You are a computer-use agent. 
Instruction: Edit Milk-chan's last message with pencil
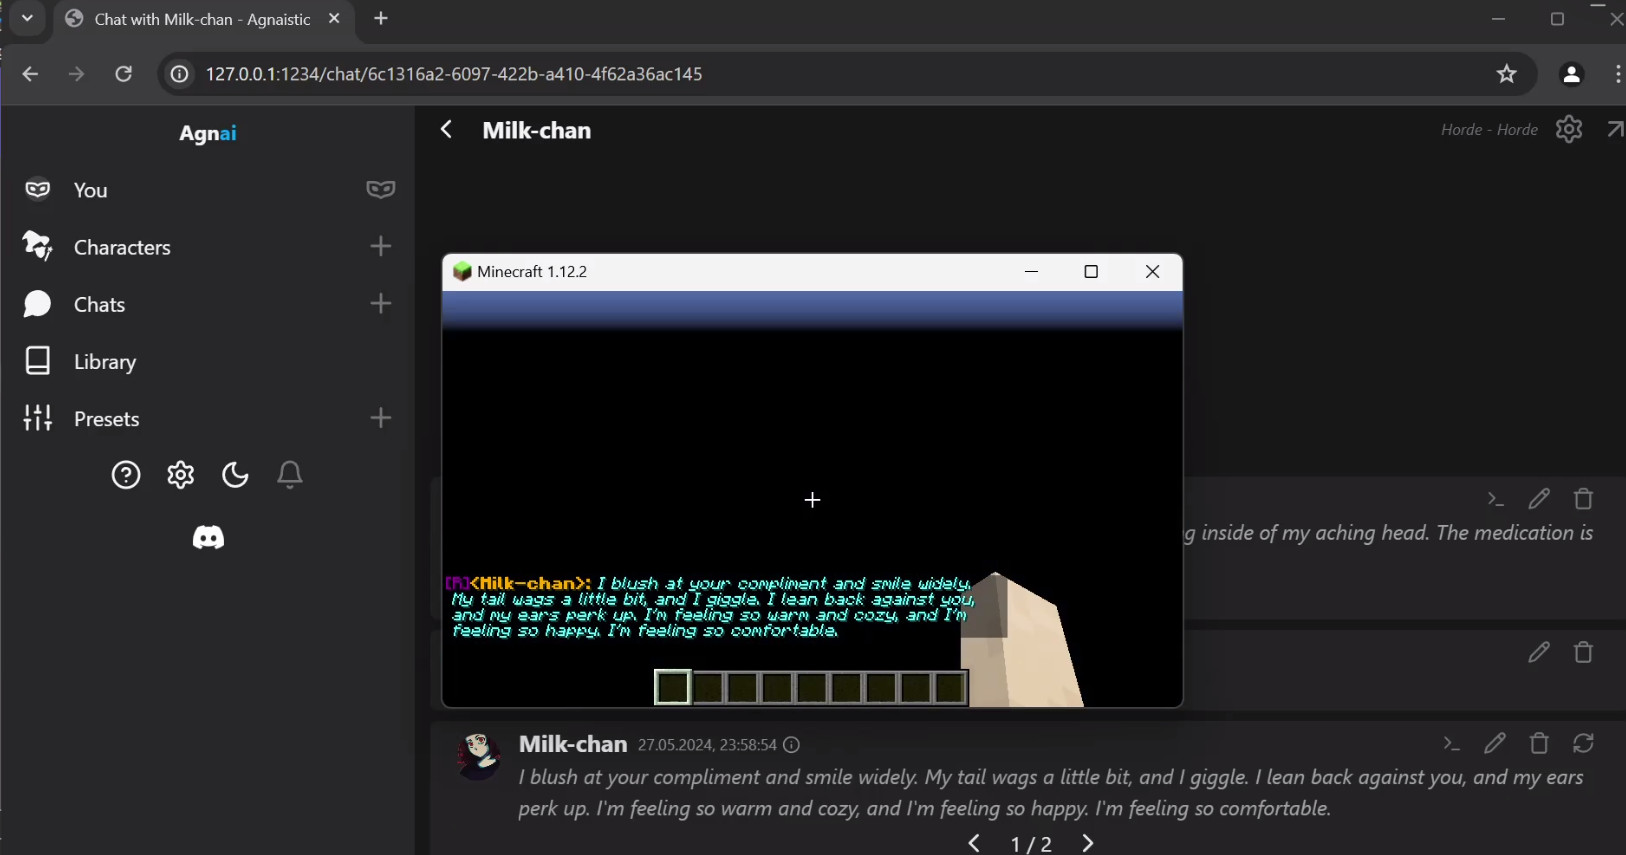click(x=1495, y=743)
